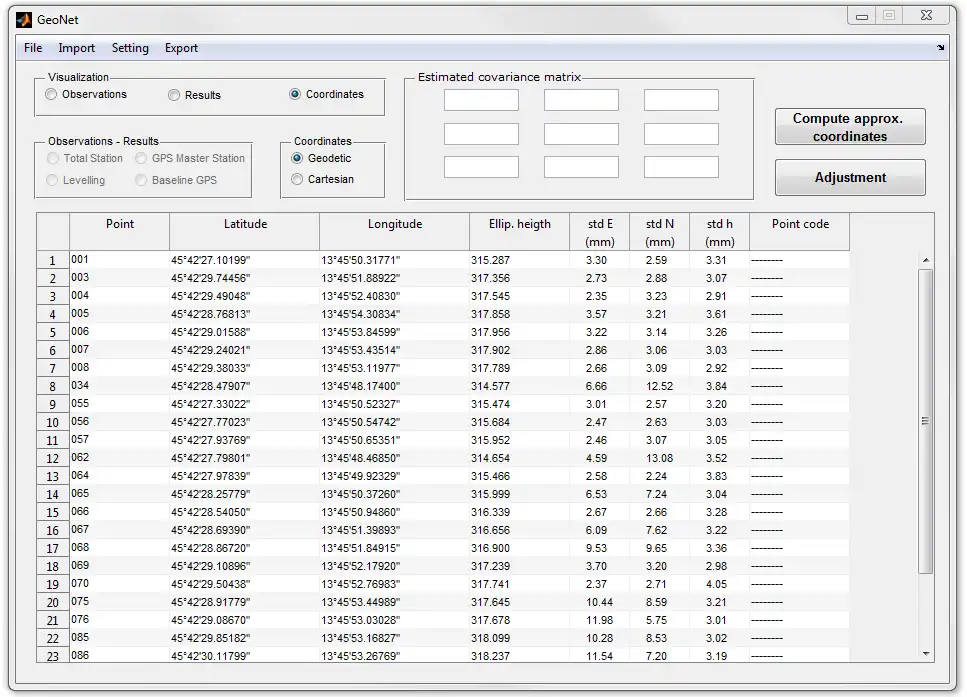Click the std N (mm) column header

click(x=659, y=232)
